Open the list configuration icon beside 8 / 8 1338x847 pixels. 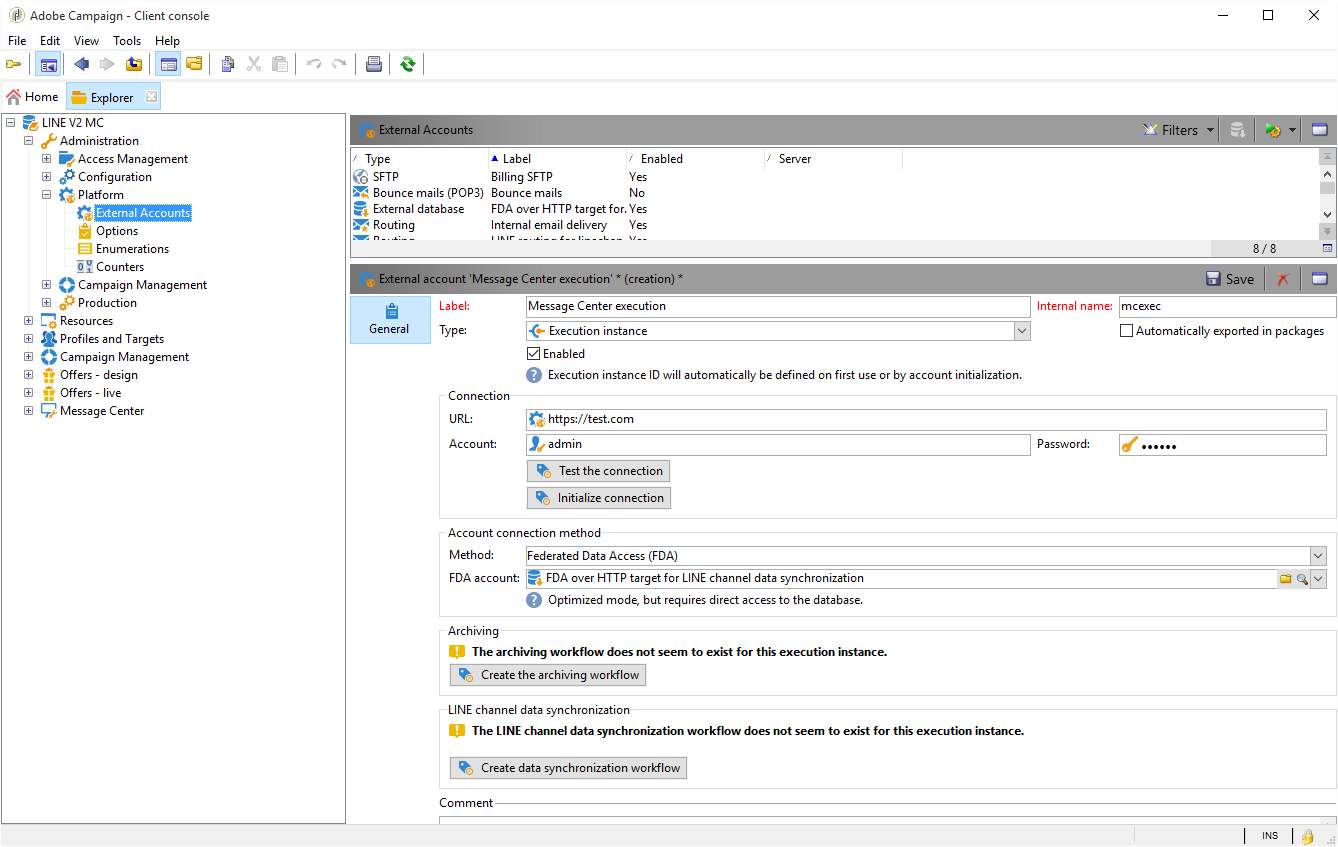coord(1327,248)
